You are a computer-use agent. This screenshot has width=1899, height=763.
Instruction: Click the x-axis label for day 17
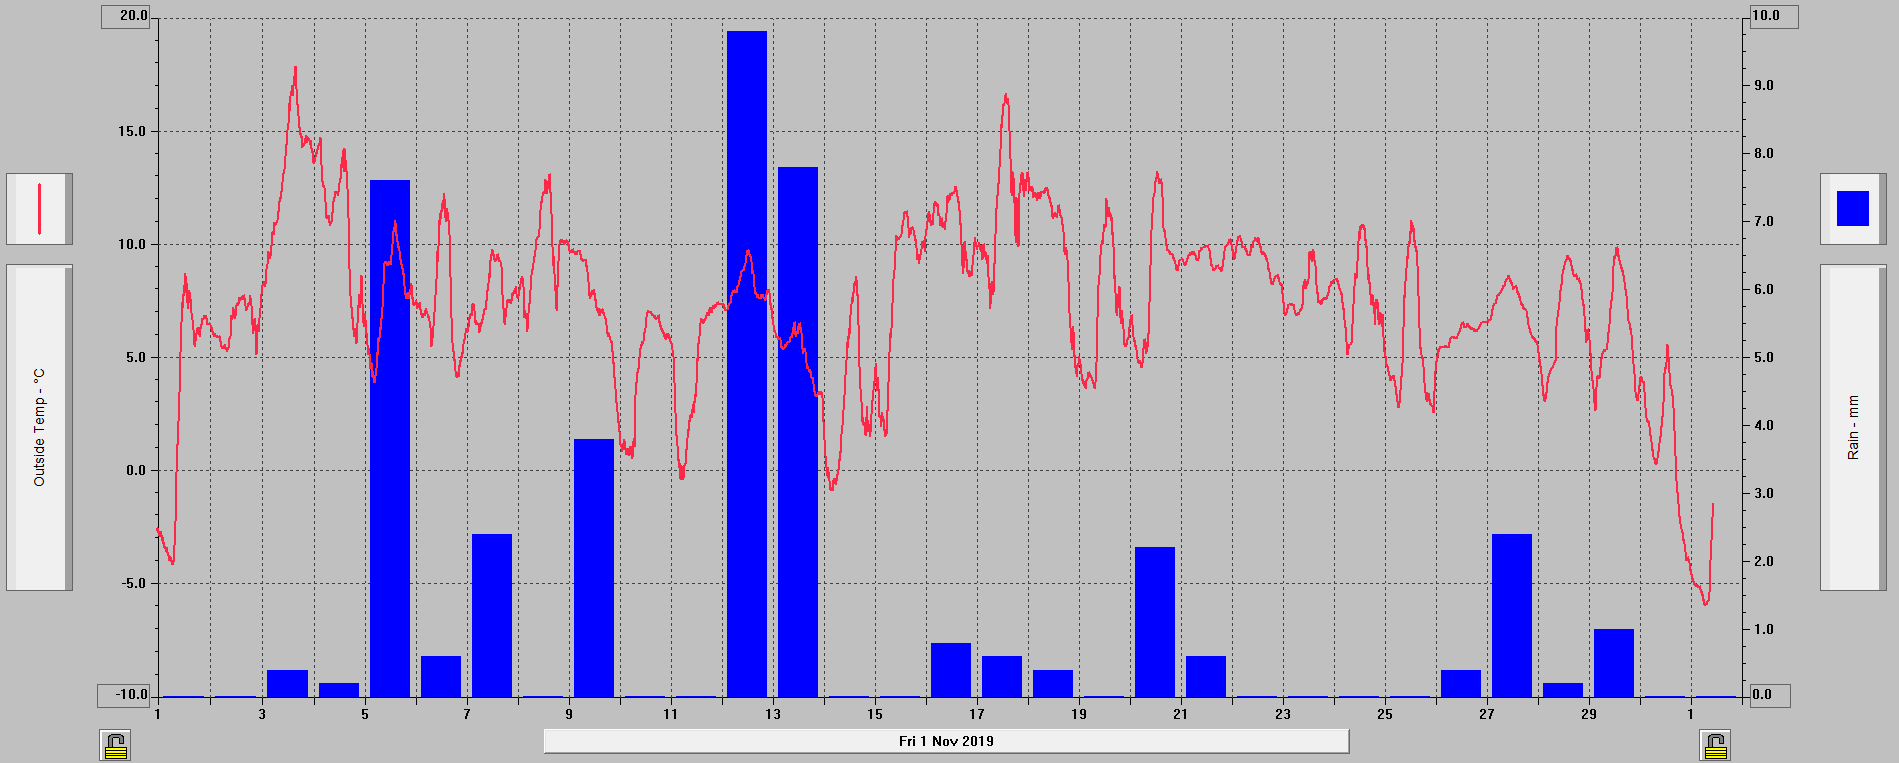coord(977,714)
